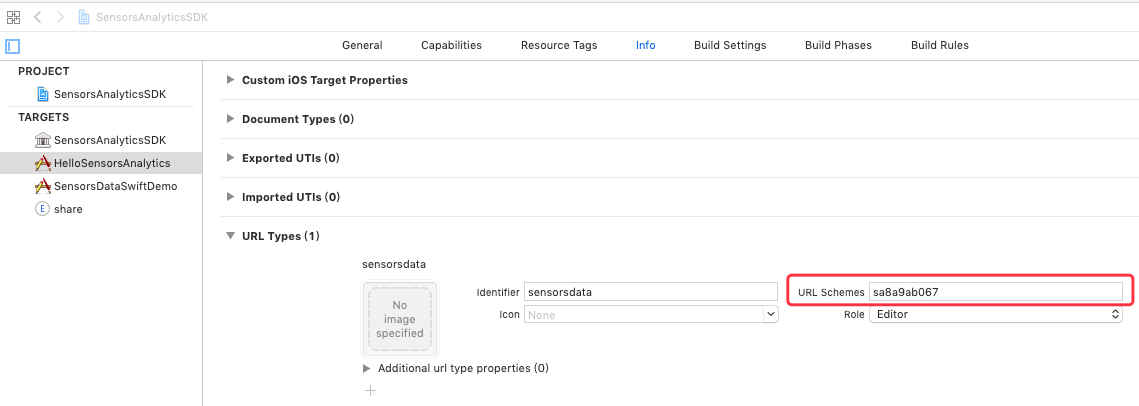Go forward with the right chevron
This screenshot has width=1139, height=406.
coord(61,17)
